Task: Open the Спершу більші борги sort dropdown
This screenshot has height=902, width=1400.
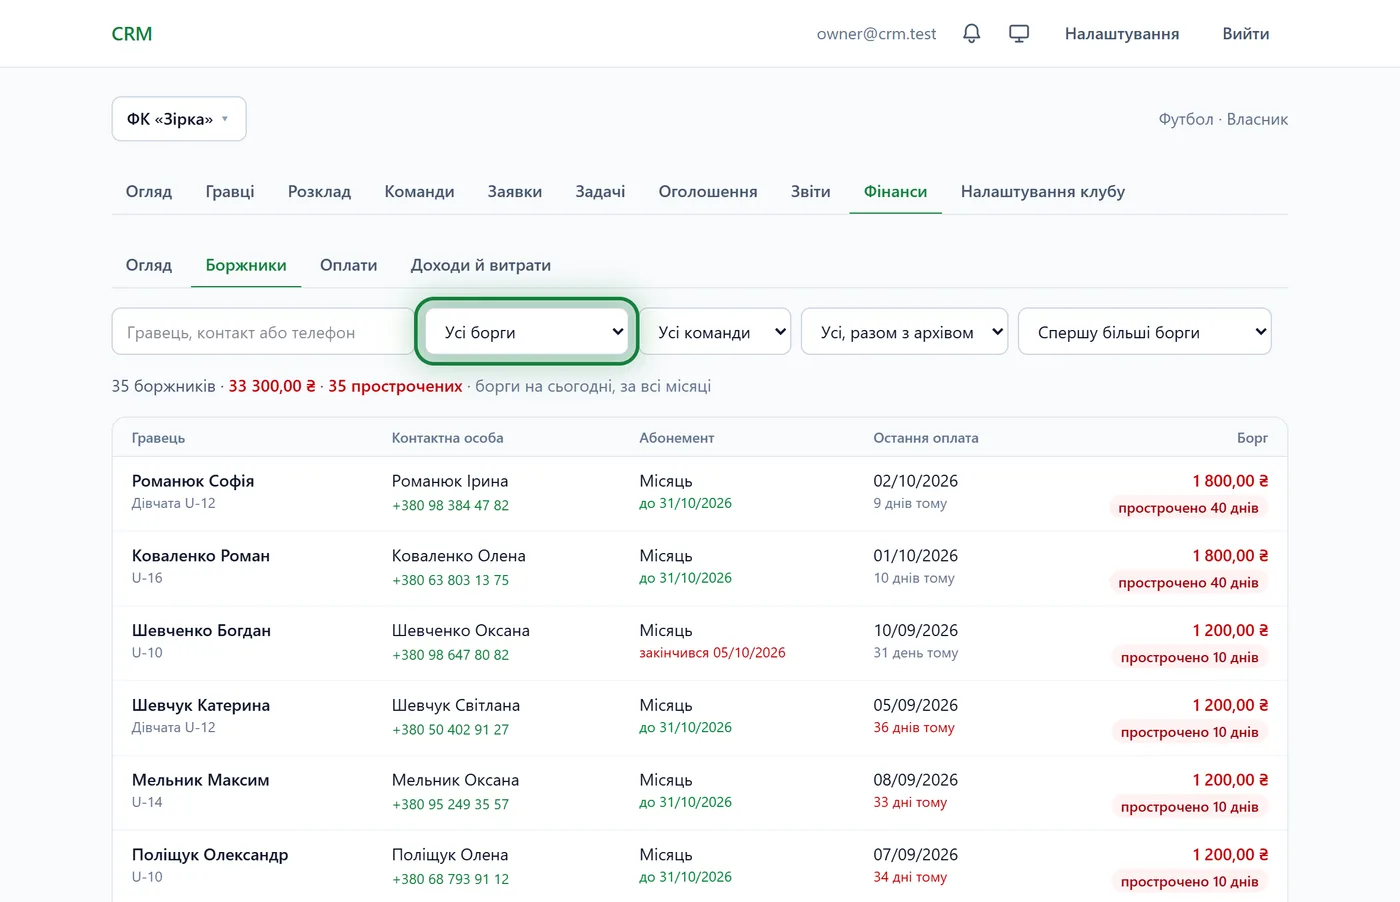Action: pyautogui.click(x=1145, y=332)
